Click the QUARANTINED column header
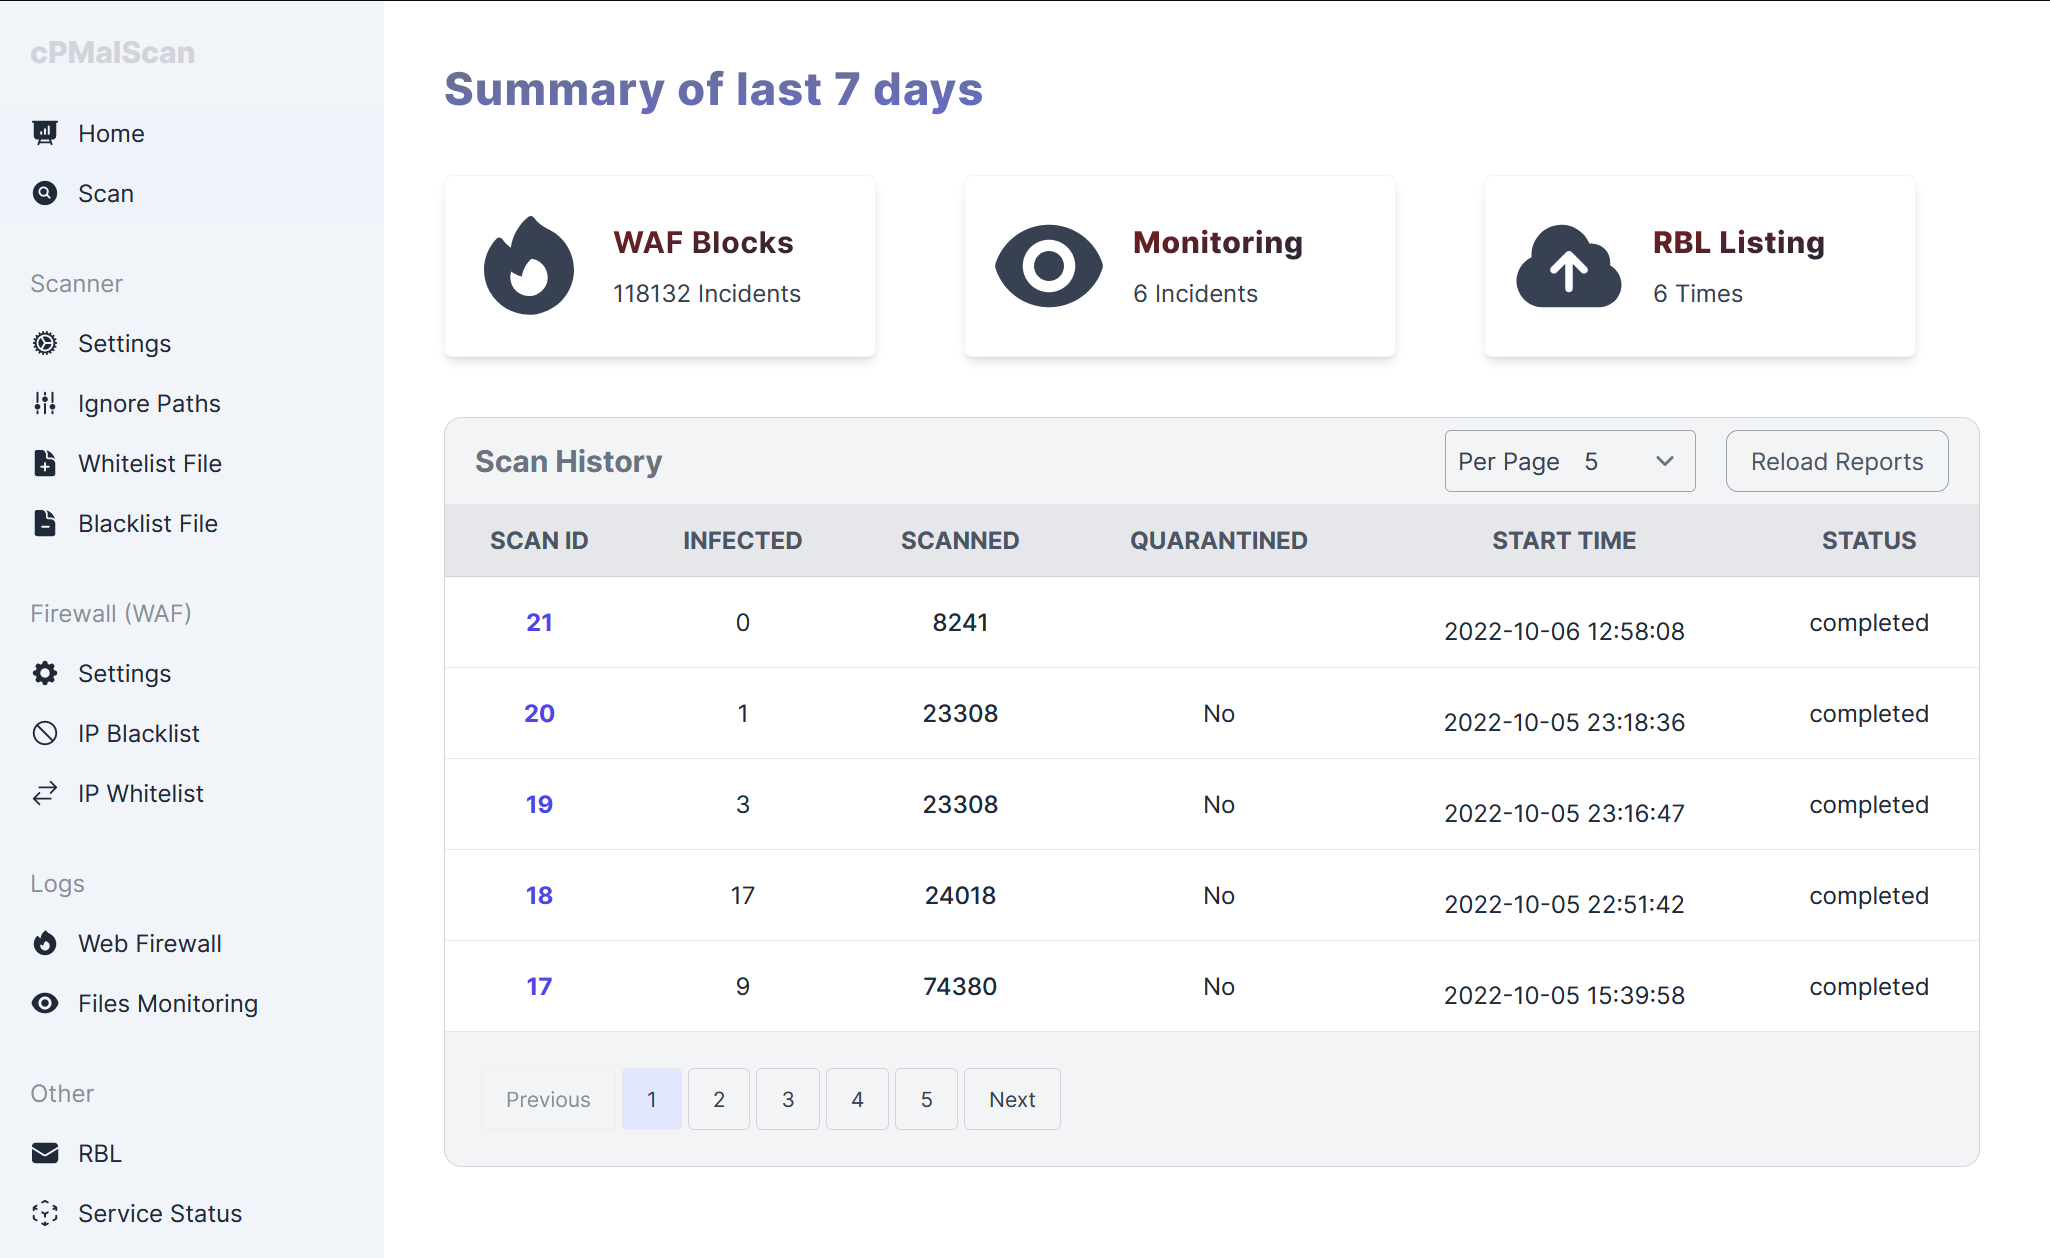The height and width of the screenshot is (1258, 2050). (1219, 540)
